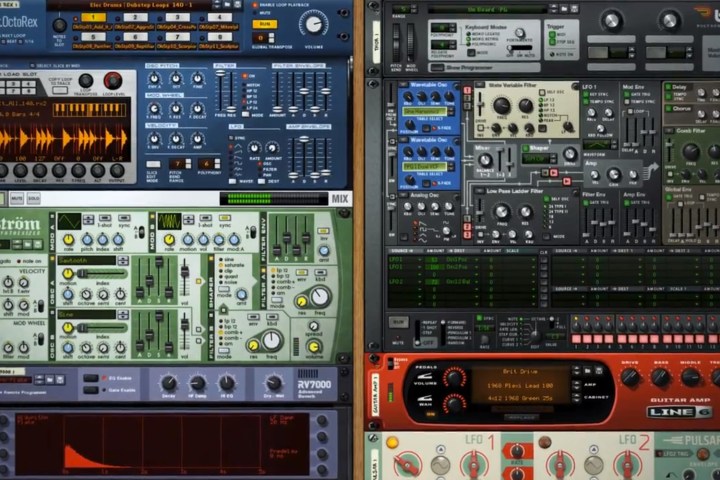Screen dimensions: 720x480
Task: Click the Line 6 amp Drive knob
Action: 630,377
